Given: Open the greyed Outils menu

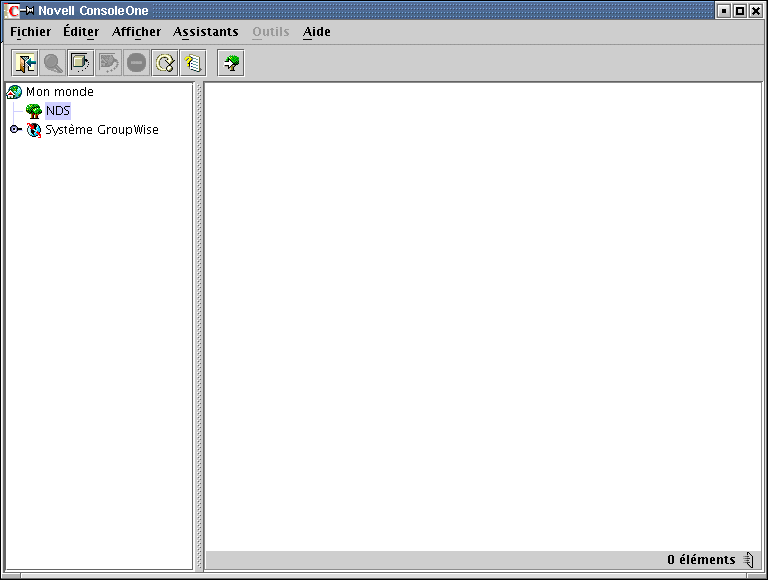Looking at the screenshot, I should 271,32.
